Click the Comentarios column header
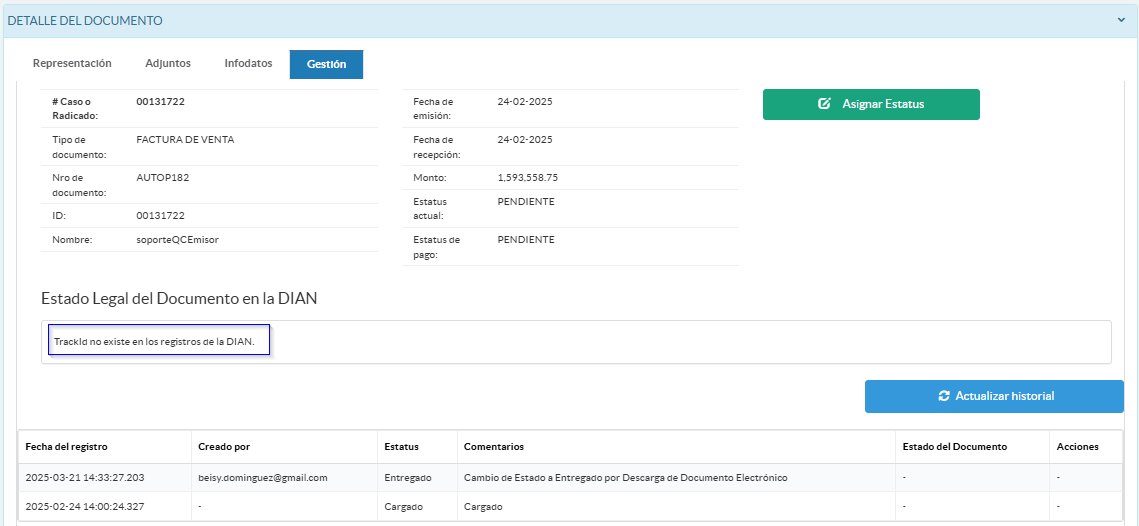The height and width of the screenshot is (526, 1139). point(493,446)
